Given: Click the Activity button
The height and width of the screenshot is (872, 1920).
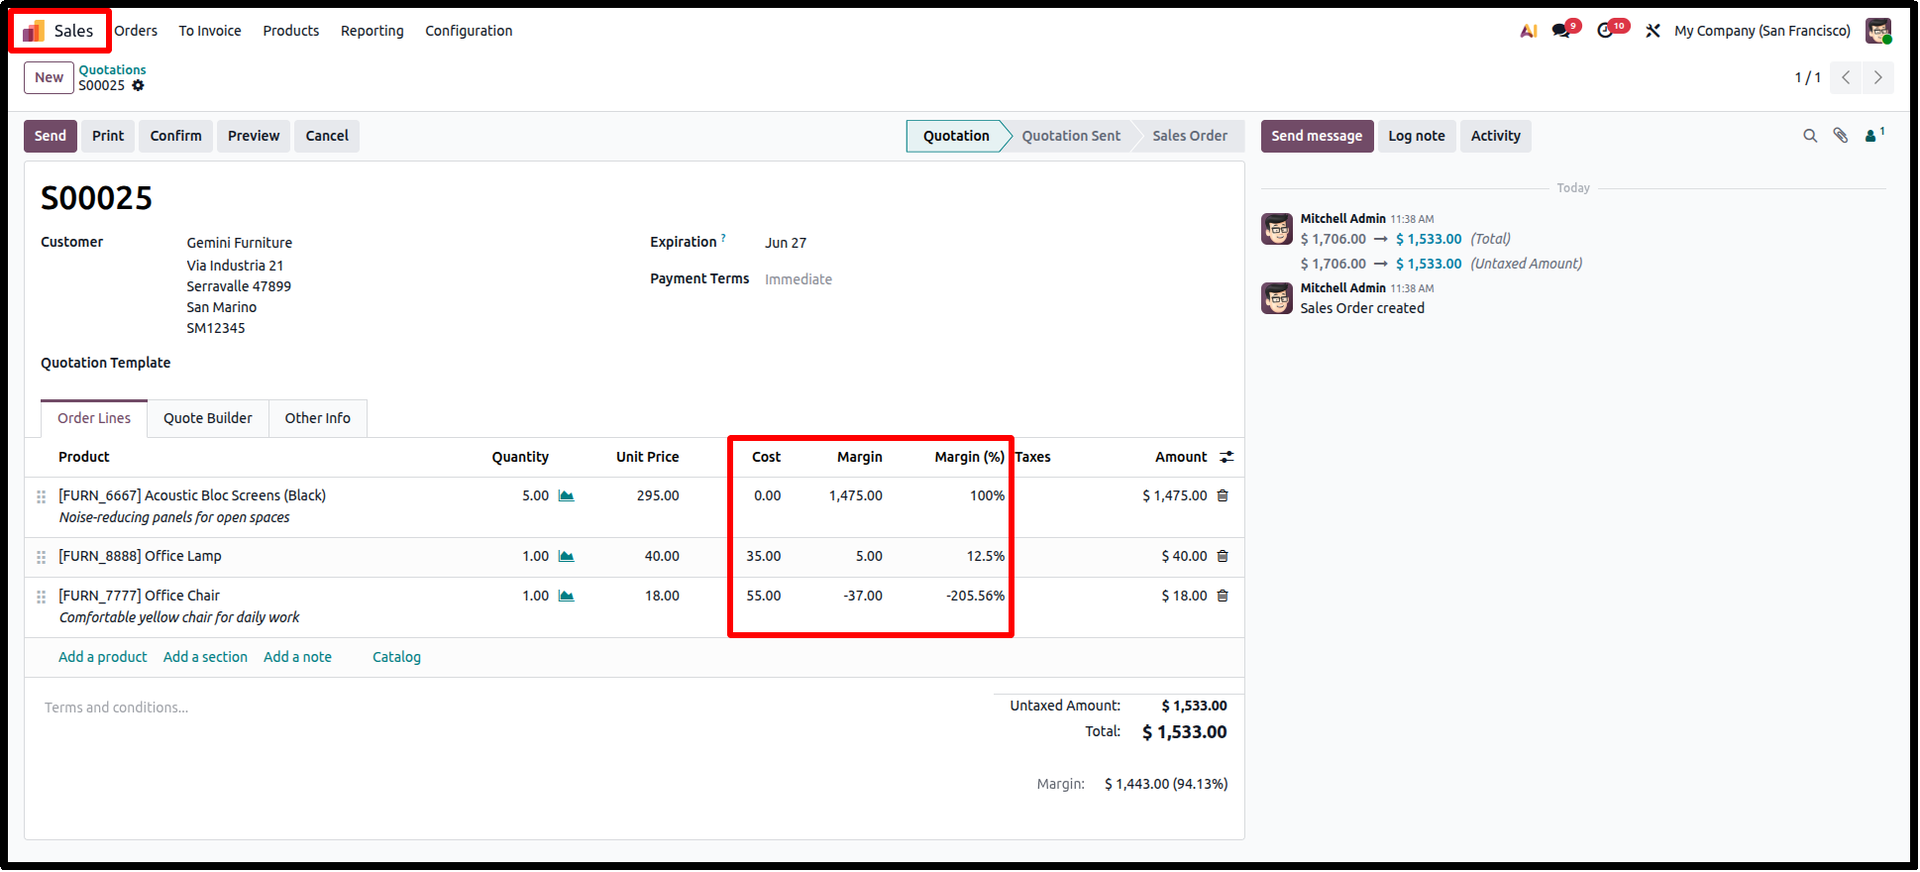Looking at the screenshot, I should 1495,136.
